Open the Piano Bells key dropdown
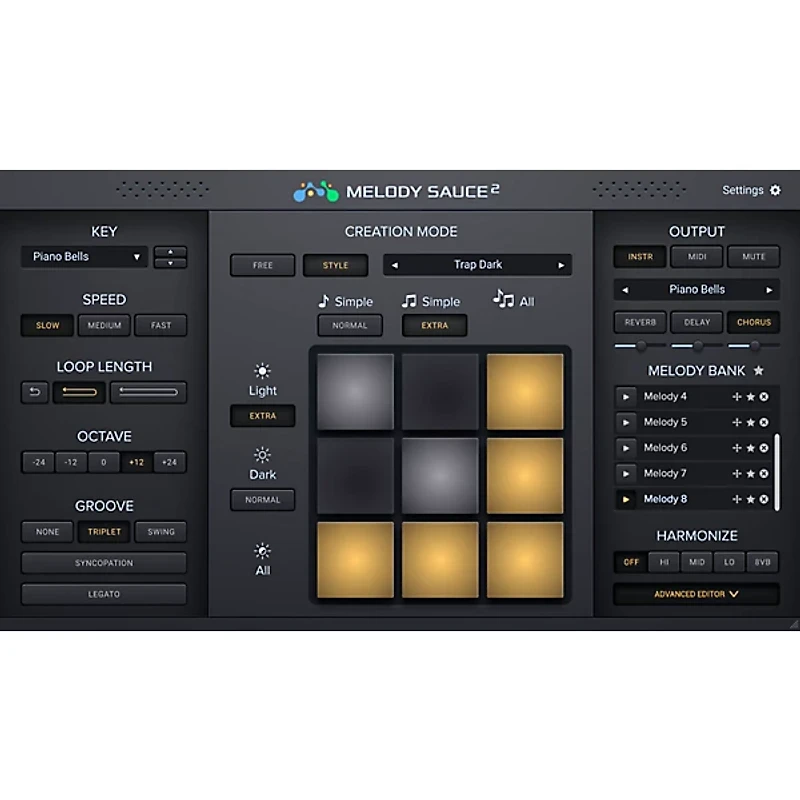The height and width of the screenshot is (800, 800). point(83,257)
